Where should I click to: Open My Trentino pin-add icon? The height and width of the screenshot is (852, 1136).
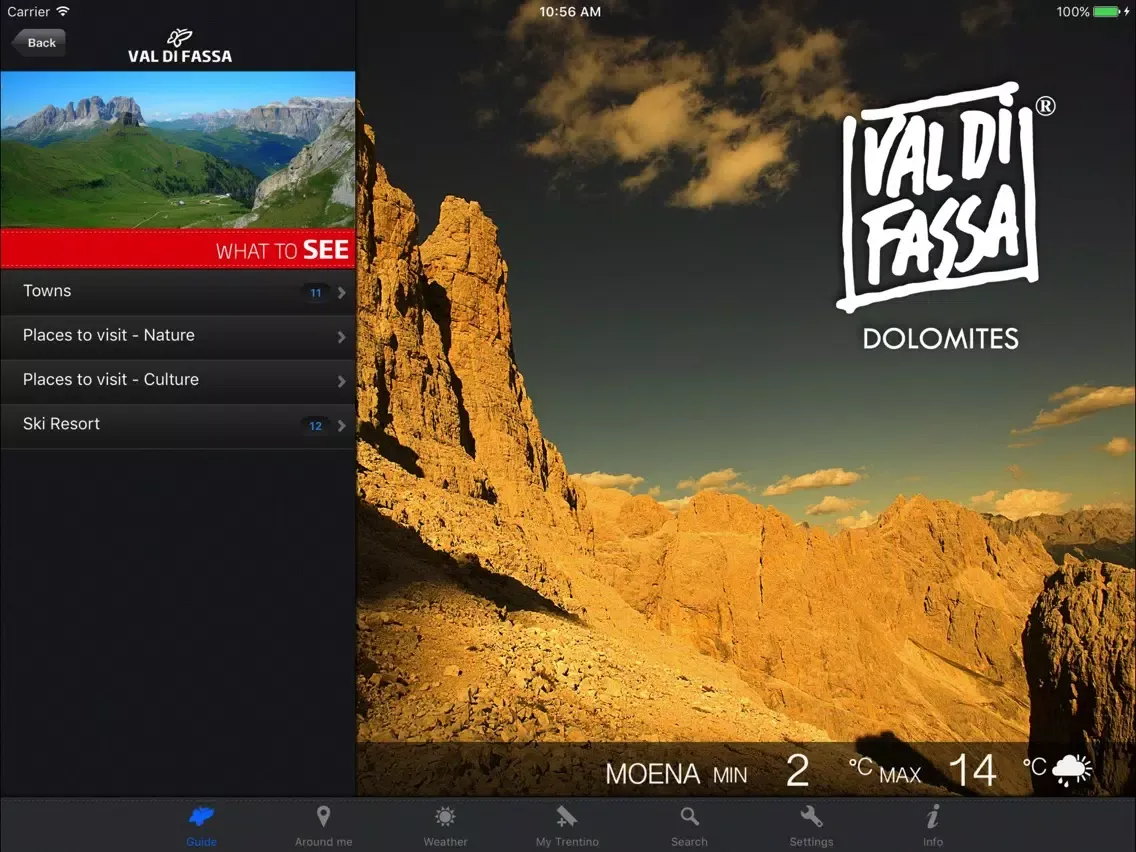[567, 817]
